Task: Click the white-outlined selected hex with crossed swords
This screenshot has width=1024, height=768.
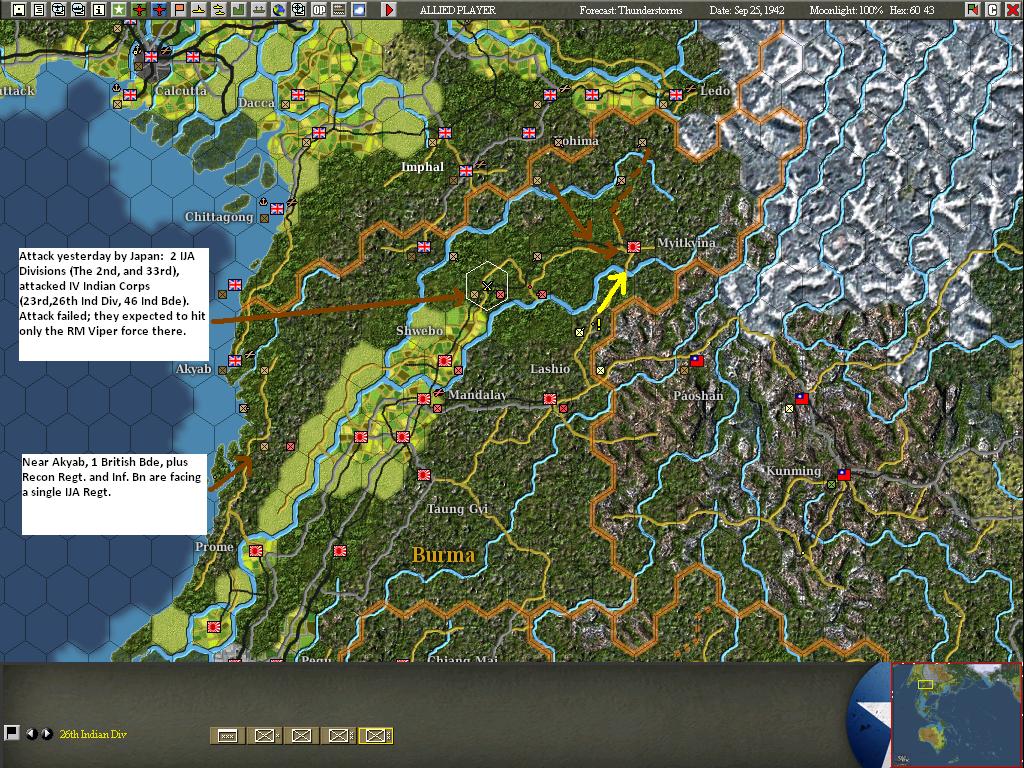Action: coord(487,285)
